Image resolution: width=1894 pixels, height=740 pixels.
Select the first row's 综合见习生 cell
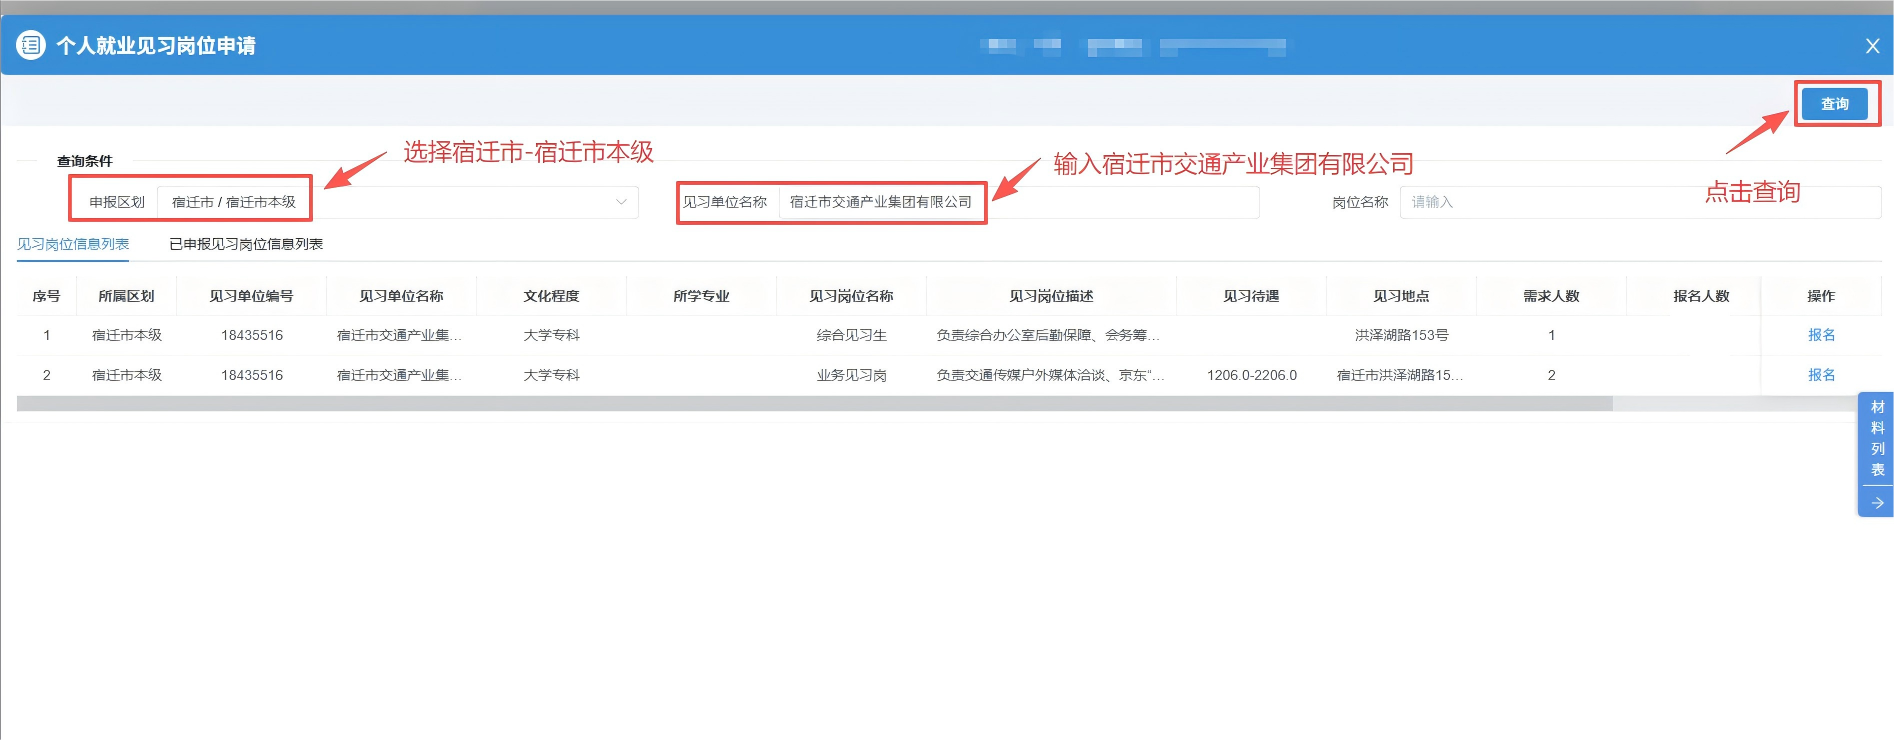[x=851, y=335]
